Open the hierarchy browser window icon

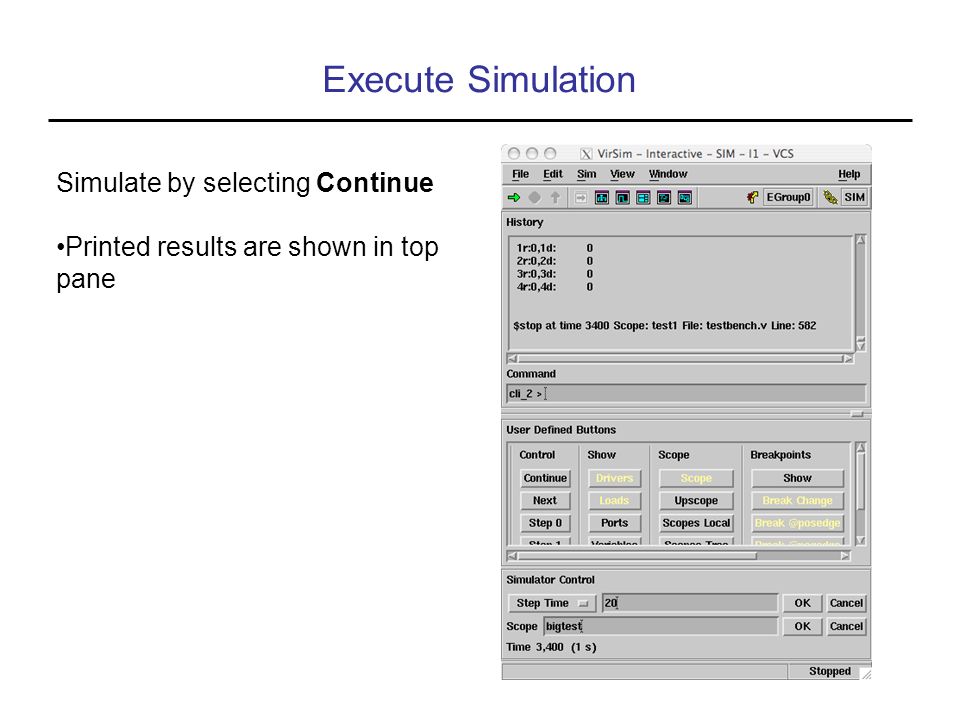click(x=602, y=198)
